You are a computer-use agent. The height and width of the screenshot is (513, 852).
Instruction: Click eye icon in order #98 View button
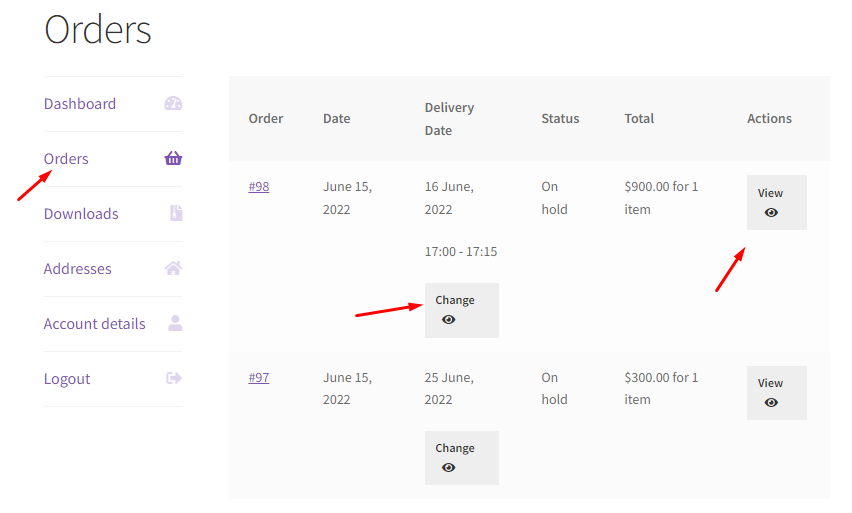(x=771, y=212)
